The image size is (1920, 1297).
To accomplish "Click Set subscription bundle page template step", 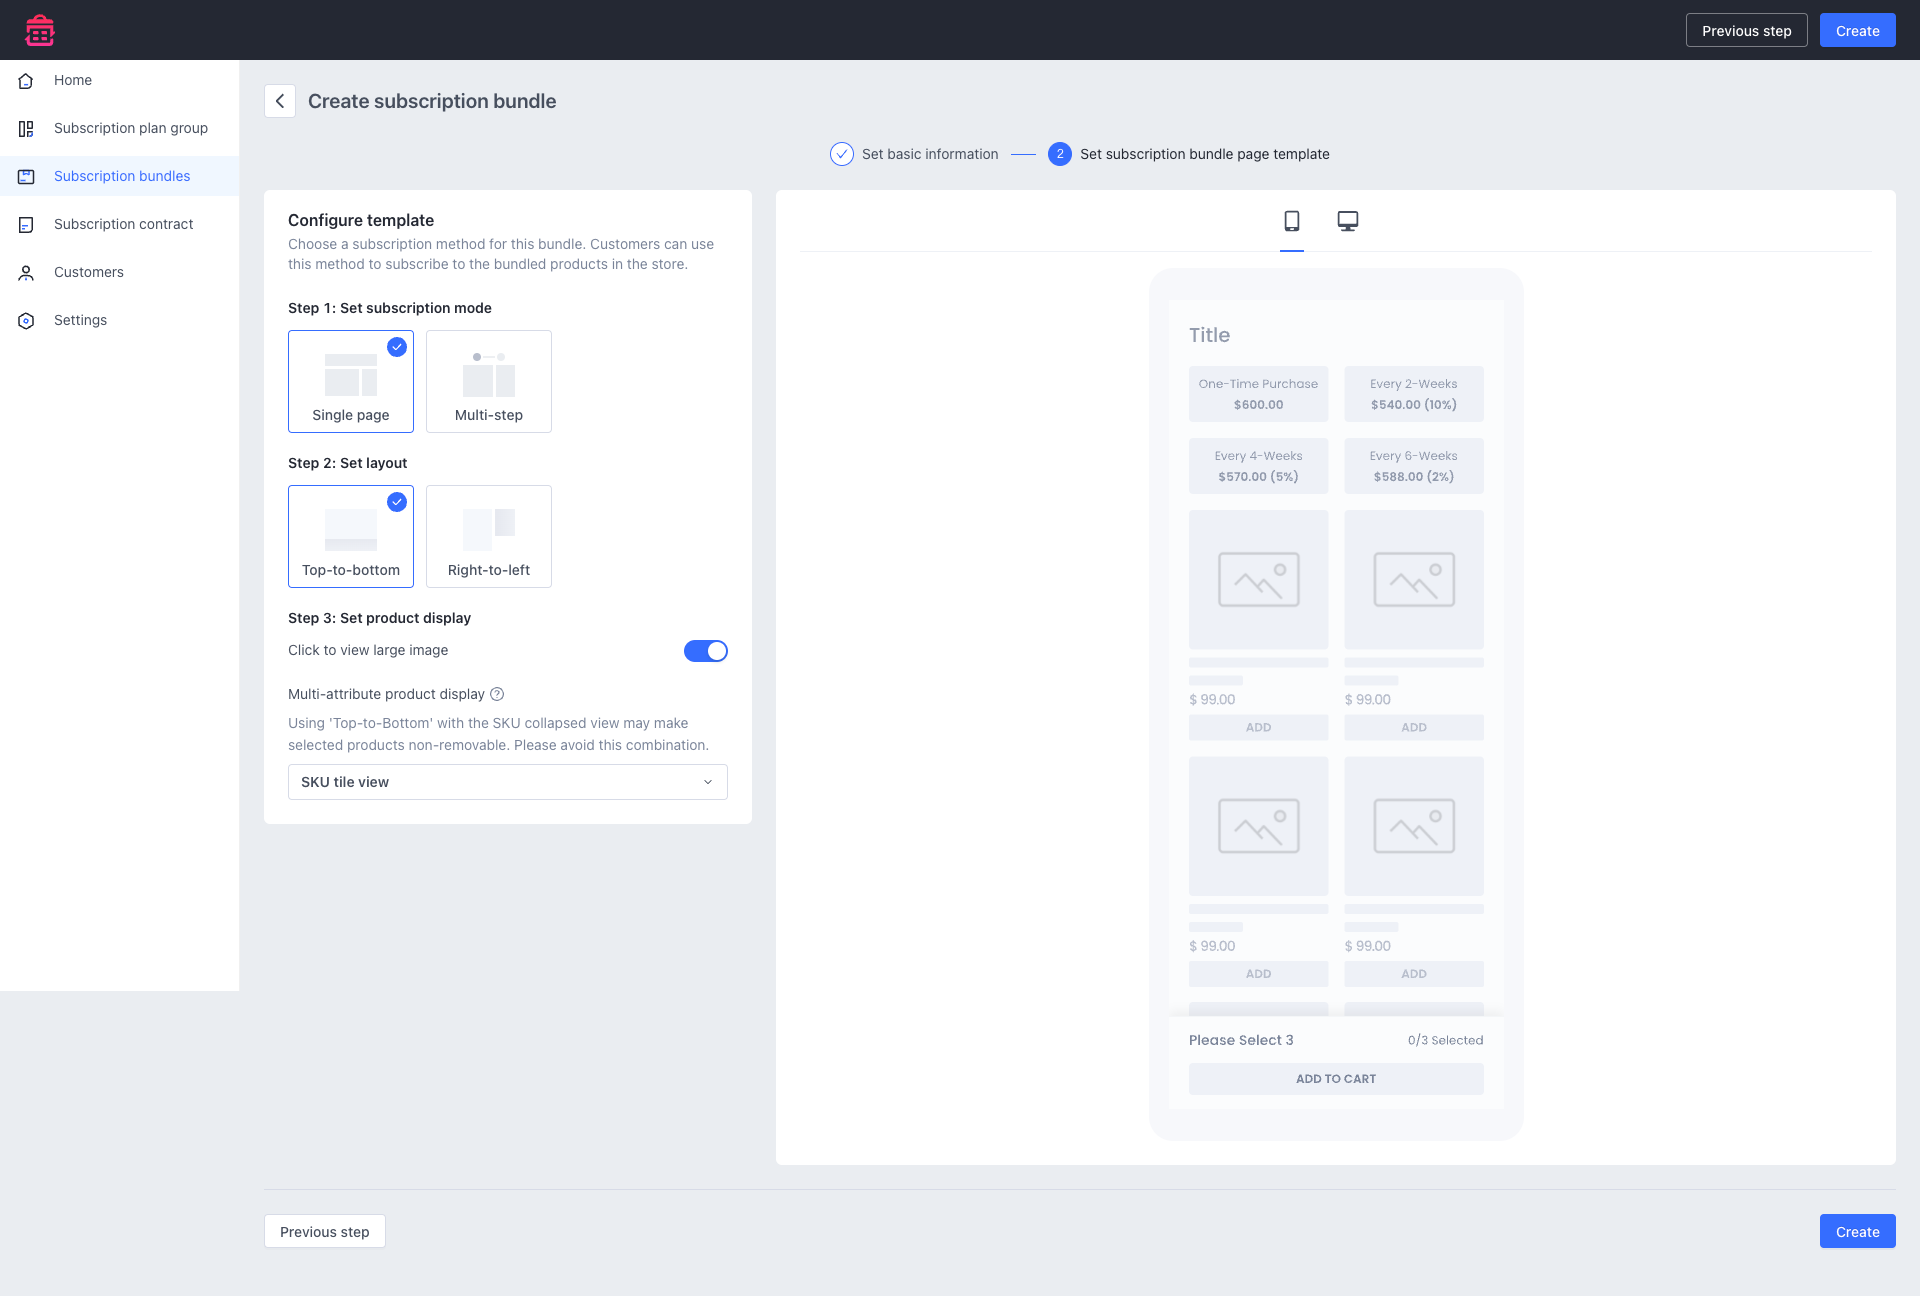I will tap(1205, 154).
